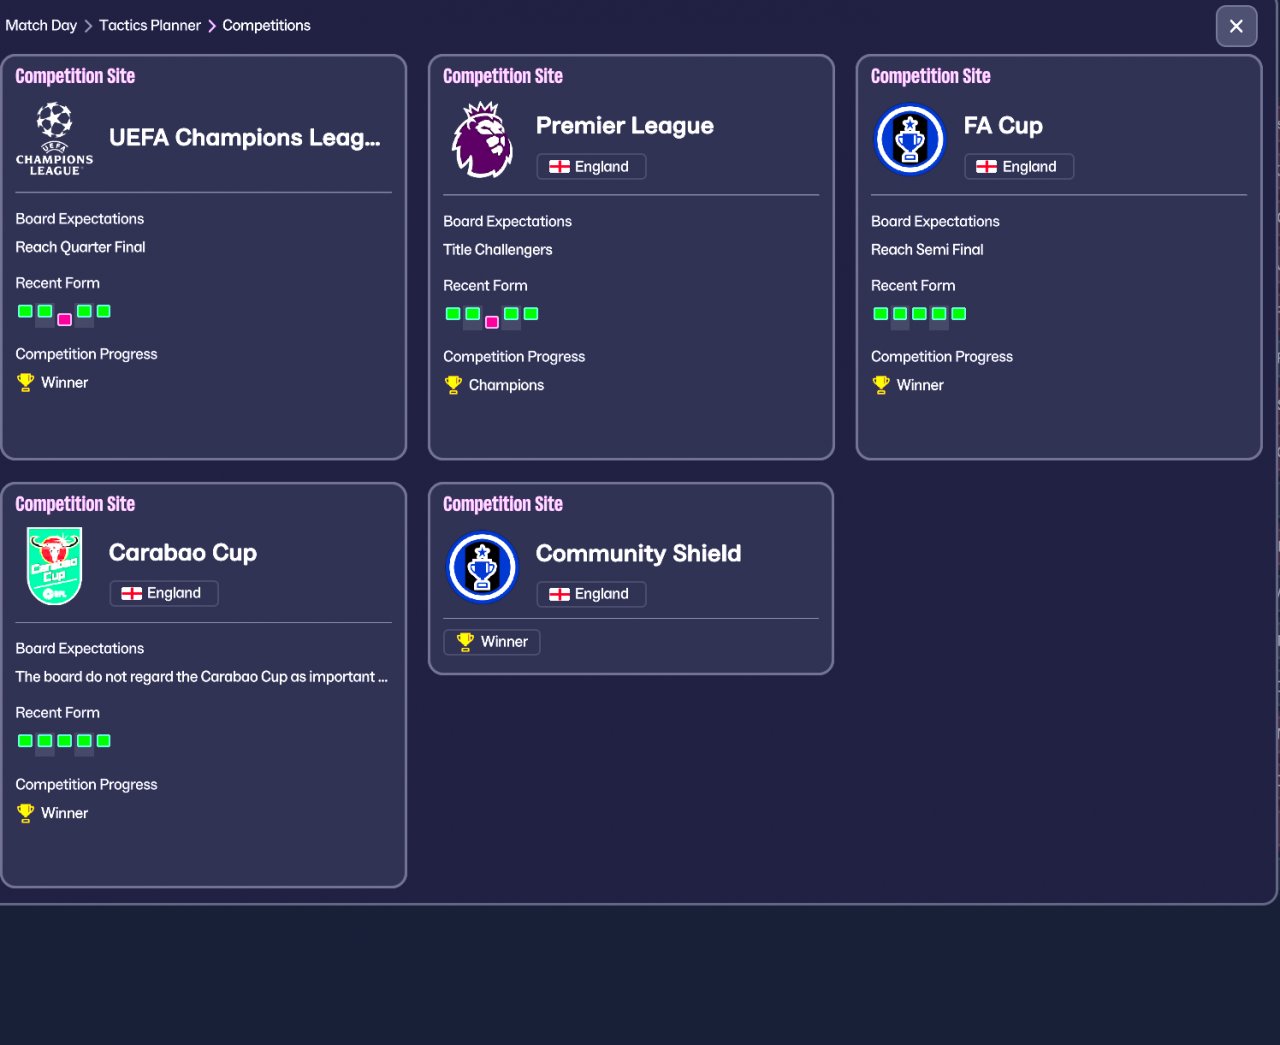The width and height of the screenshot is (1280, 1045).
Task: Click the 'Reach Semi Final' expectation text
Action: click(927, 250)
